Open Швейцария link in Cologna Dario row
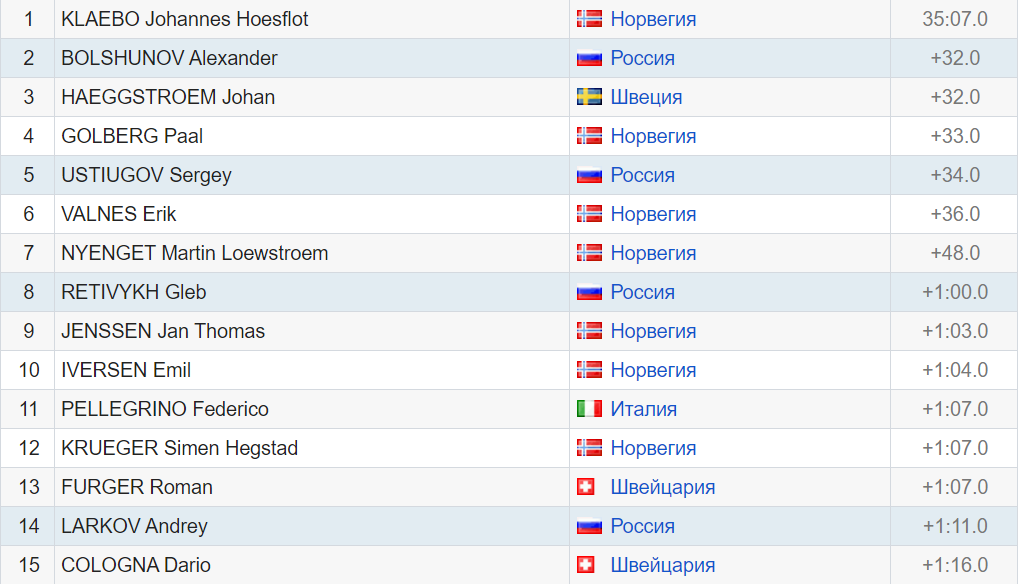The image size is (1019, 584). click(x=663, y=565)
